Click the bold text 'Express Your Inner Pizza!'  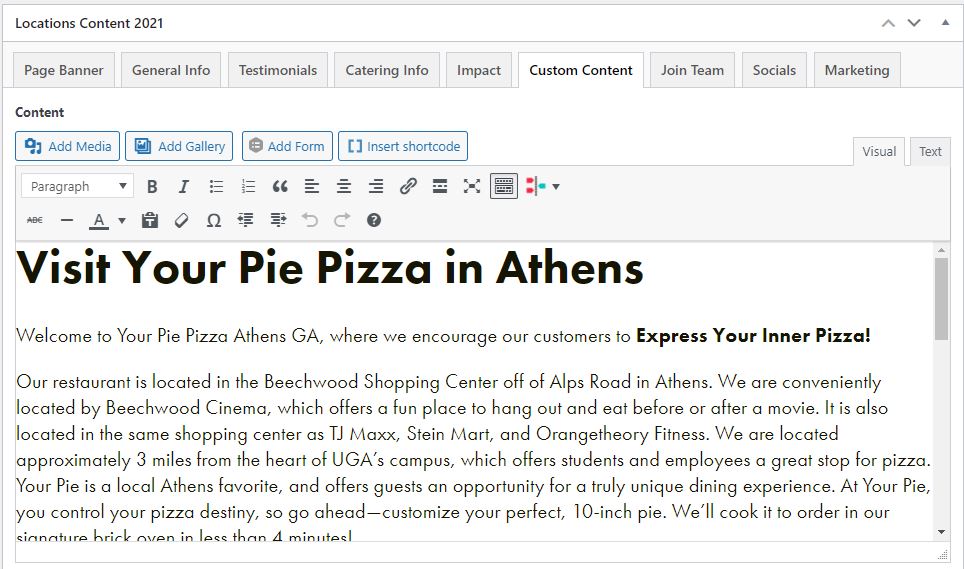coord(753,336)
